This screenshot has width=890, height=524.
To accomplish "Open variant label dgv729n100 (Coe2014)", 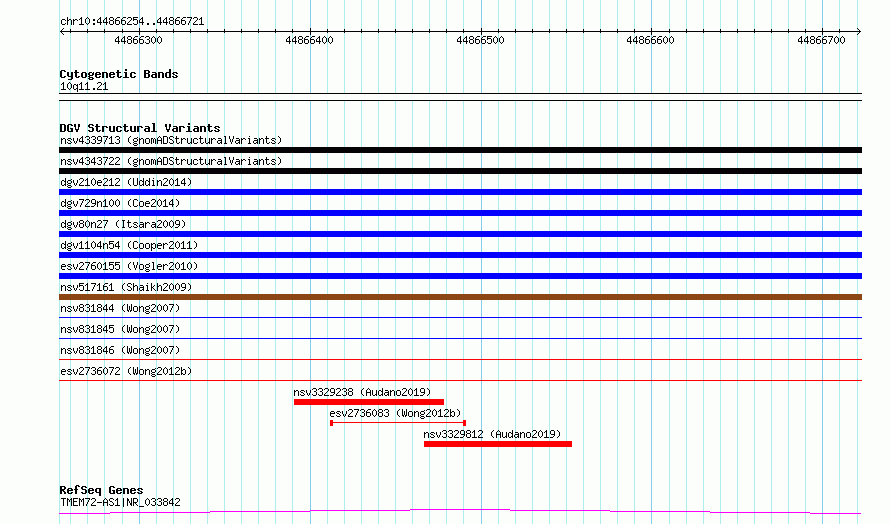I will click(x=120, y=203).
